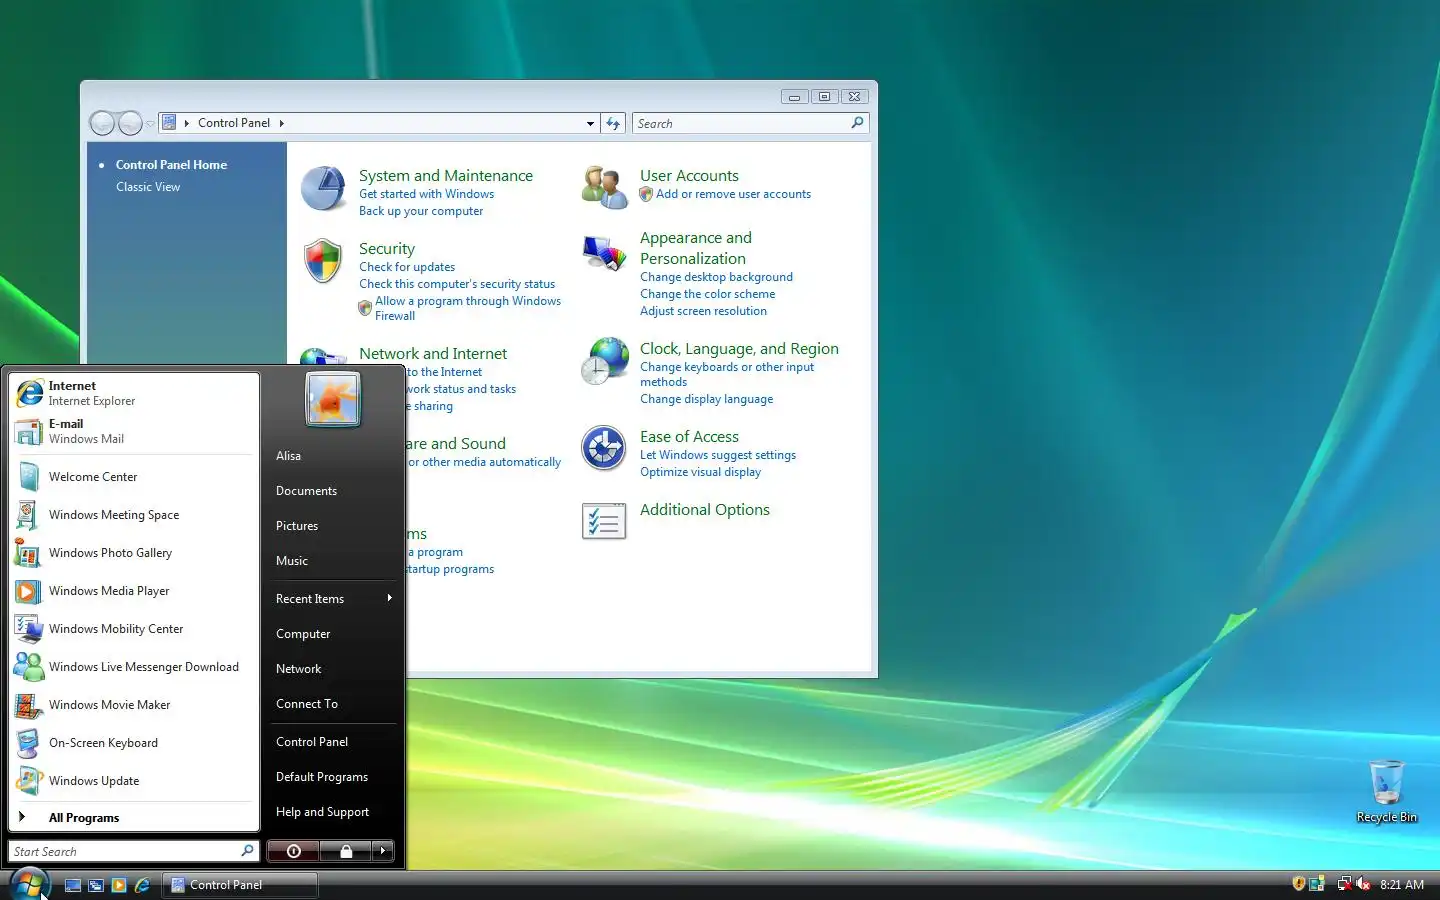Open Internet Explorer from Start menu
The image size is (1440, 900).
(134, 393)
